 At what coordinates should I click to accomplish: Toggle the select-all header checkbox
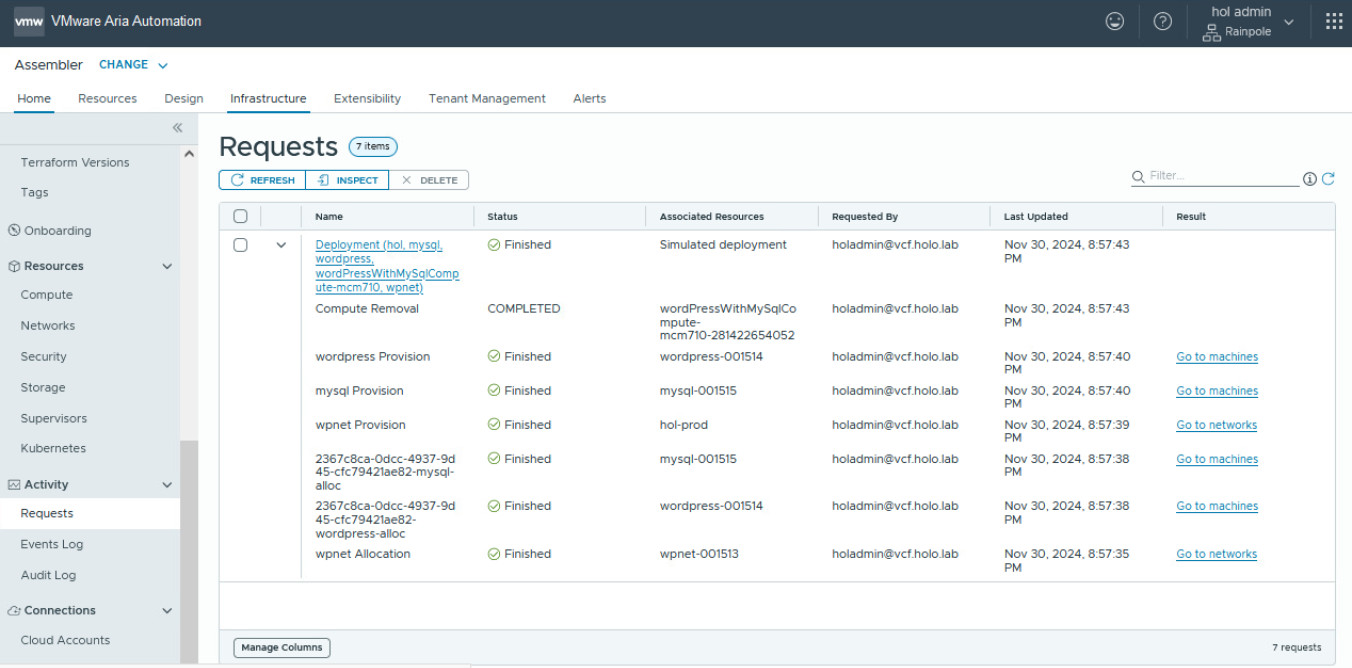240,216
